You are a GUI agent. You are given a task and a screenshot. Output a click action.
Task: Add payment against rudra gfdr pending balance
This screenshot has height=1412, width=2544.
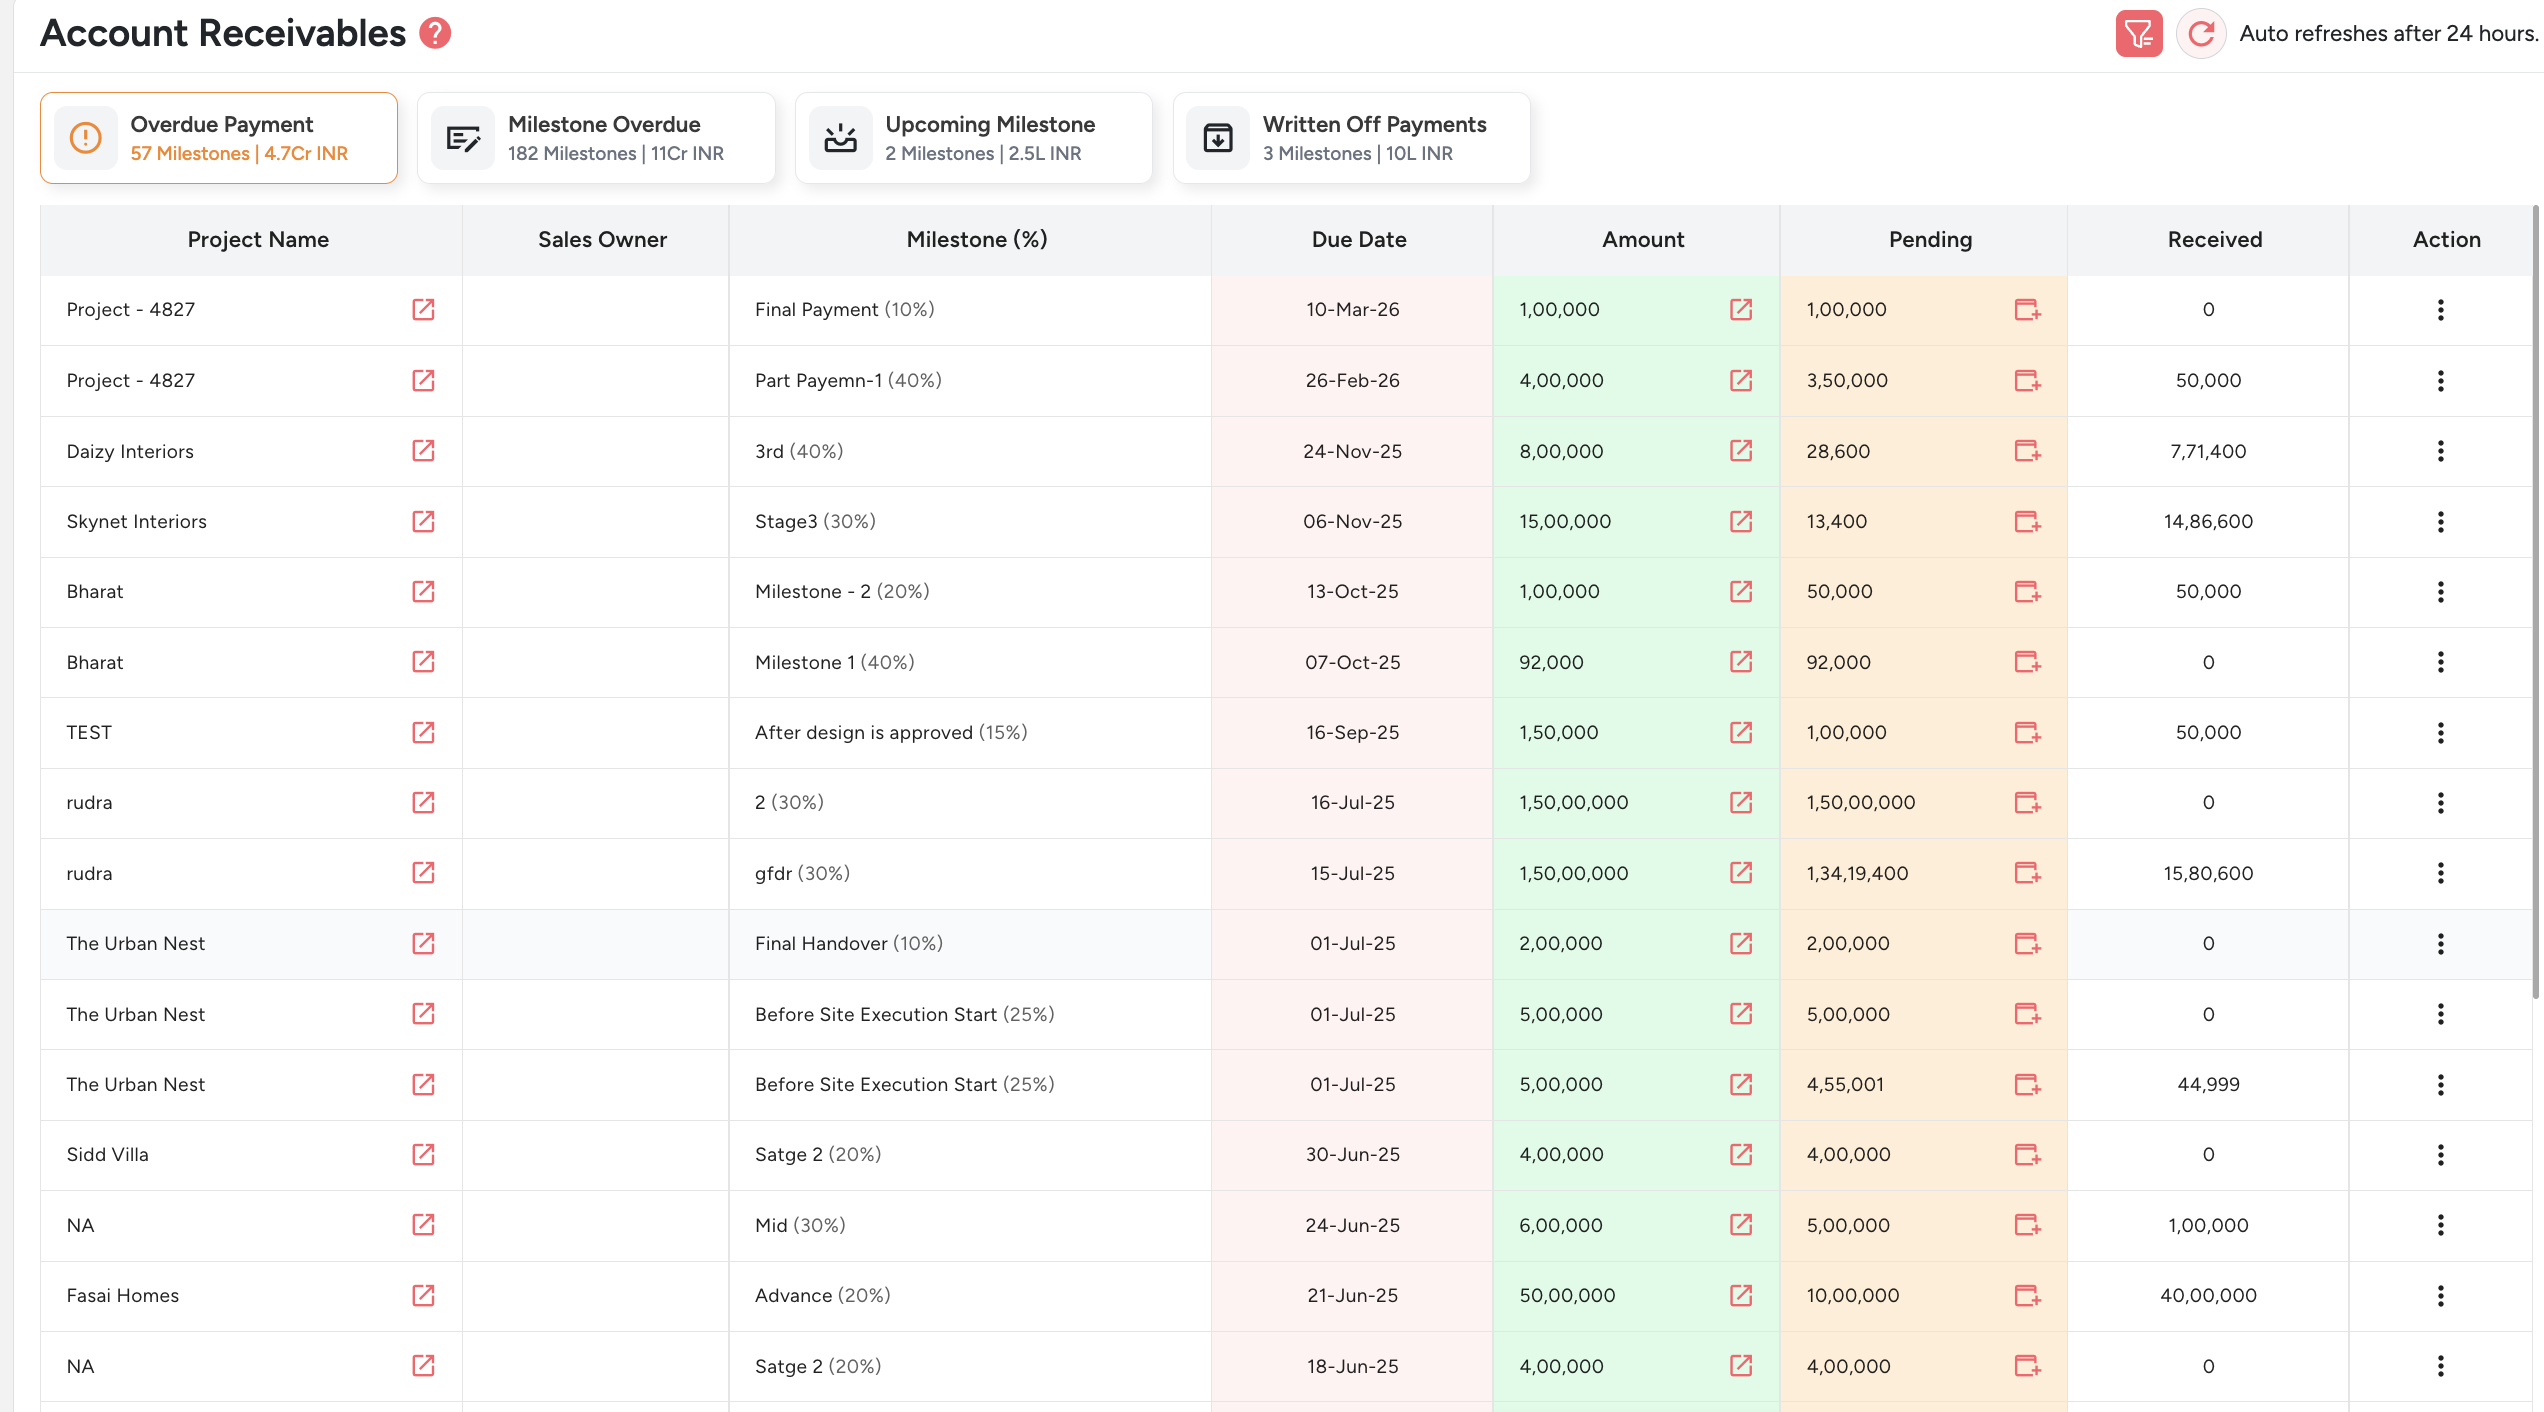[2028, 873]
